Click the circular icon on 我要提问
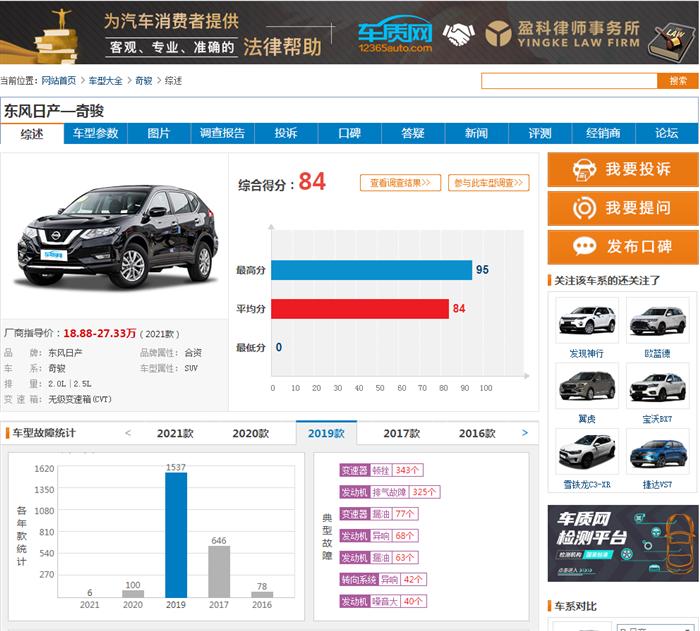The image size is (700, 631). pos(584,208)
